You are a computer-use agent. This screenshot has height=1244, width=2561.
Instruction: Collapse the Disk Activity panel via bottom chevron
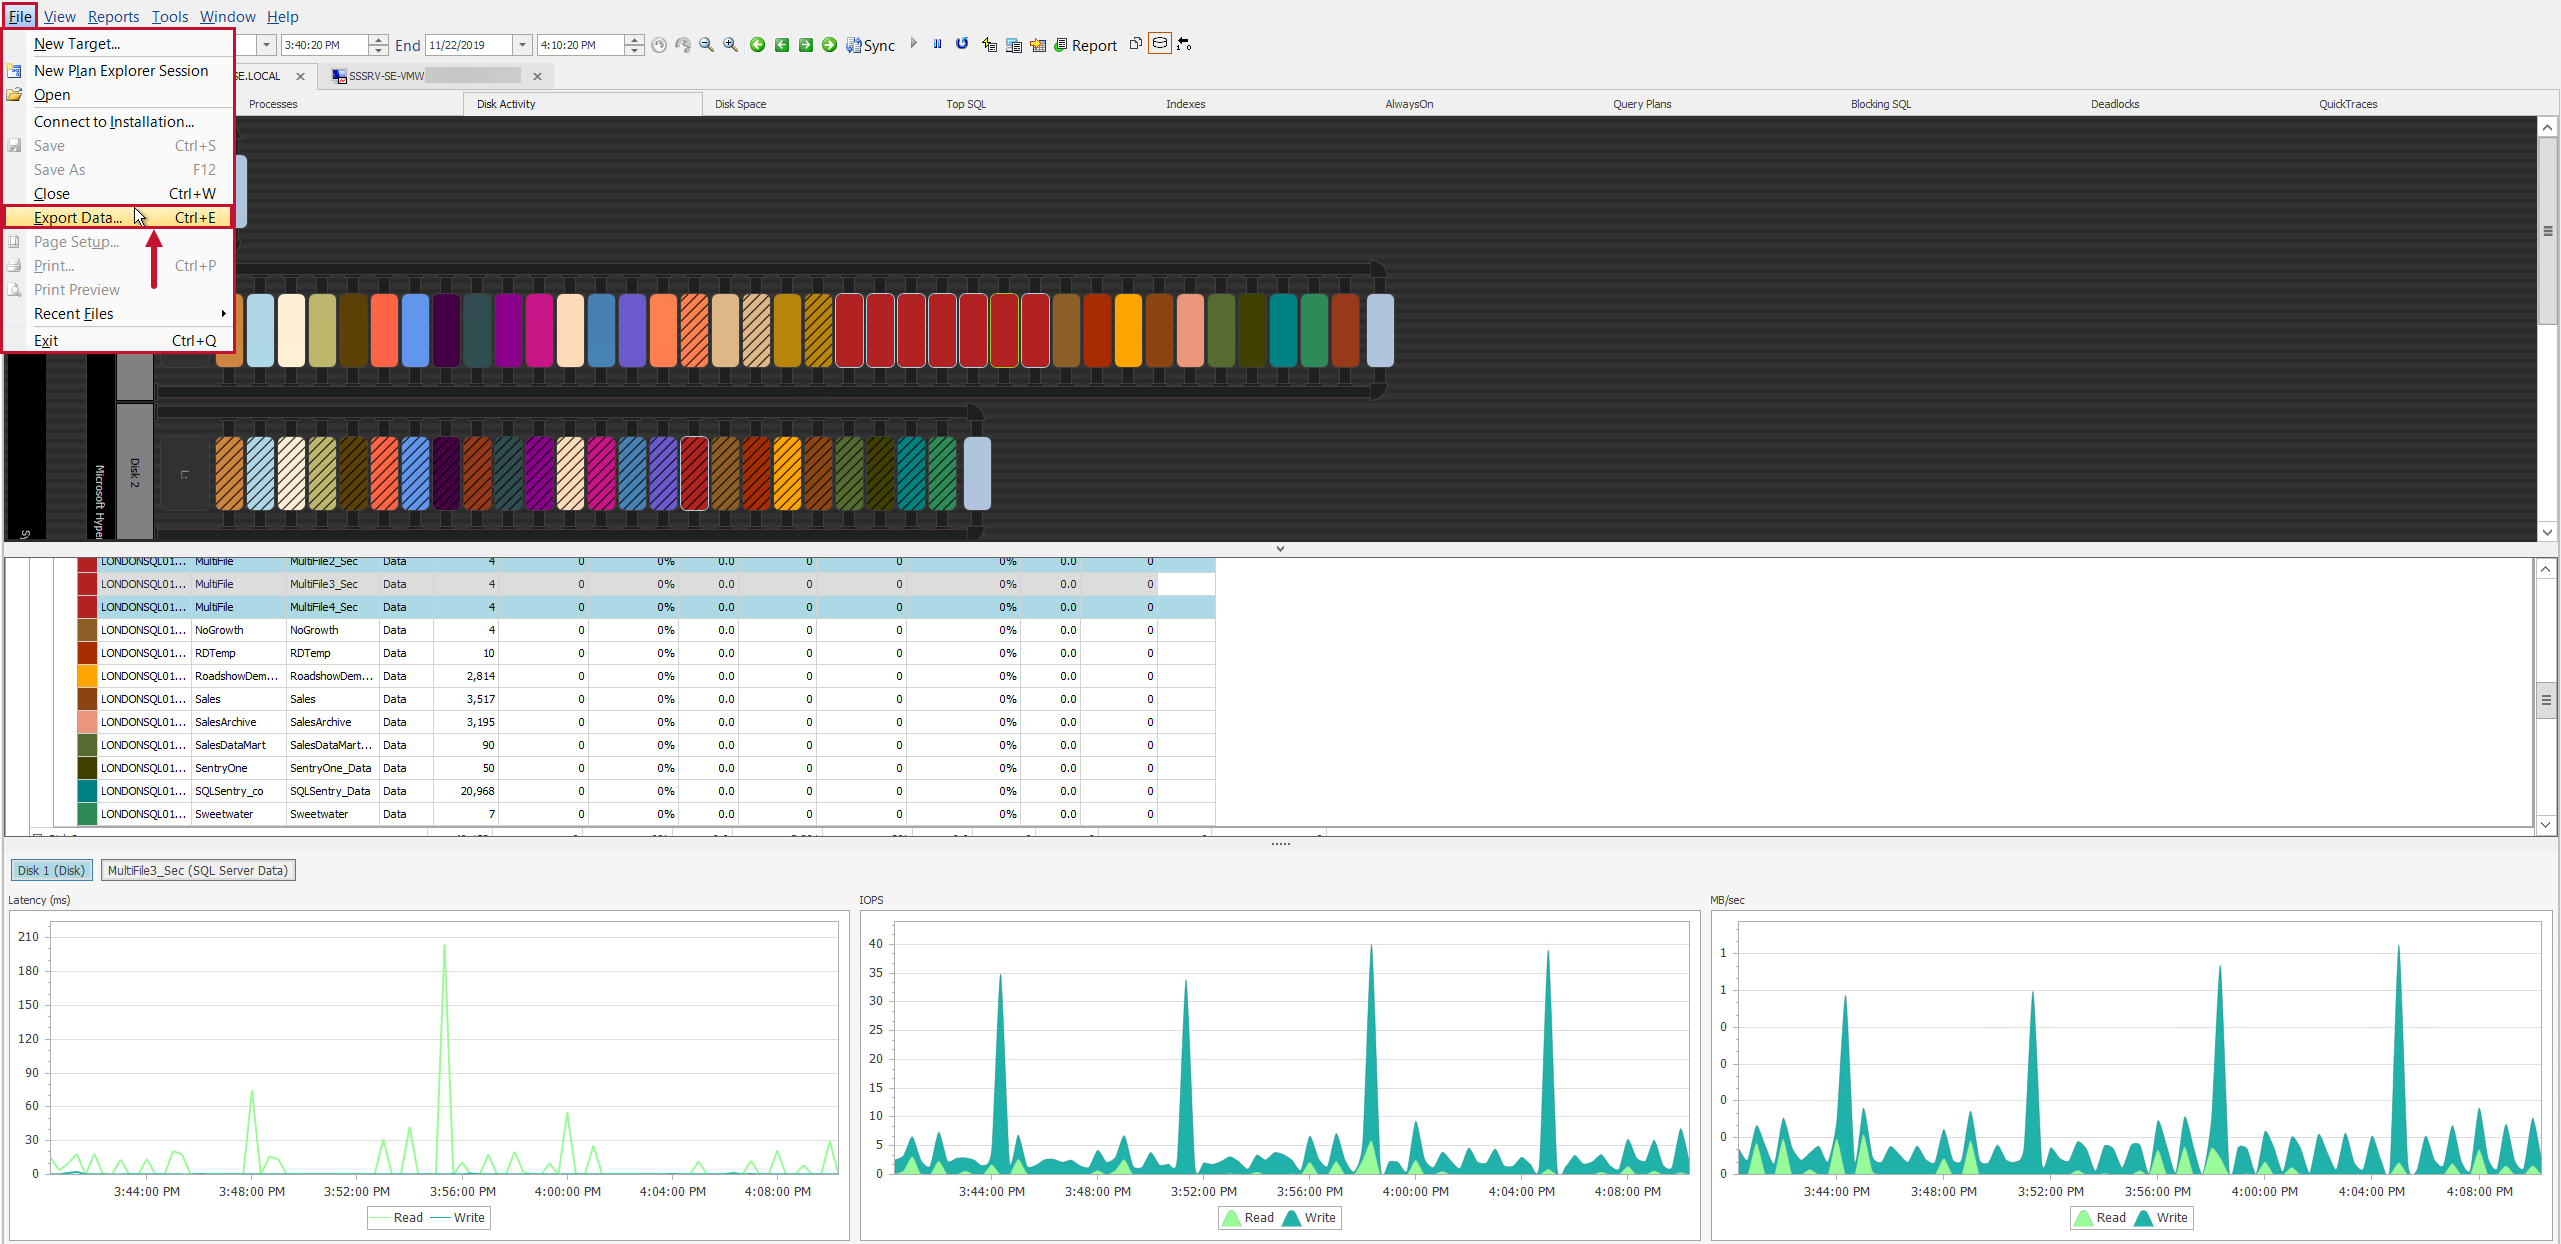point(1281,548)
